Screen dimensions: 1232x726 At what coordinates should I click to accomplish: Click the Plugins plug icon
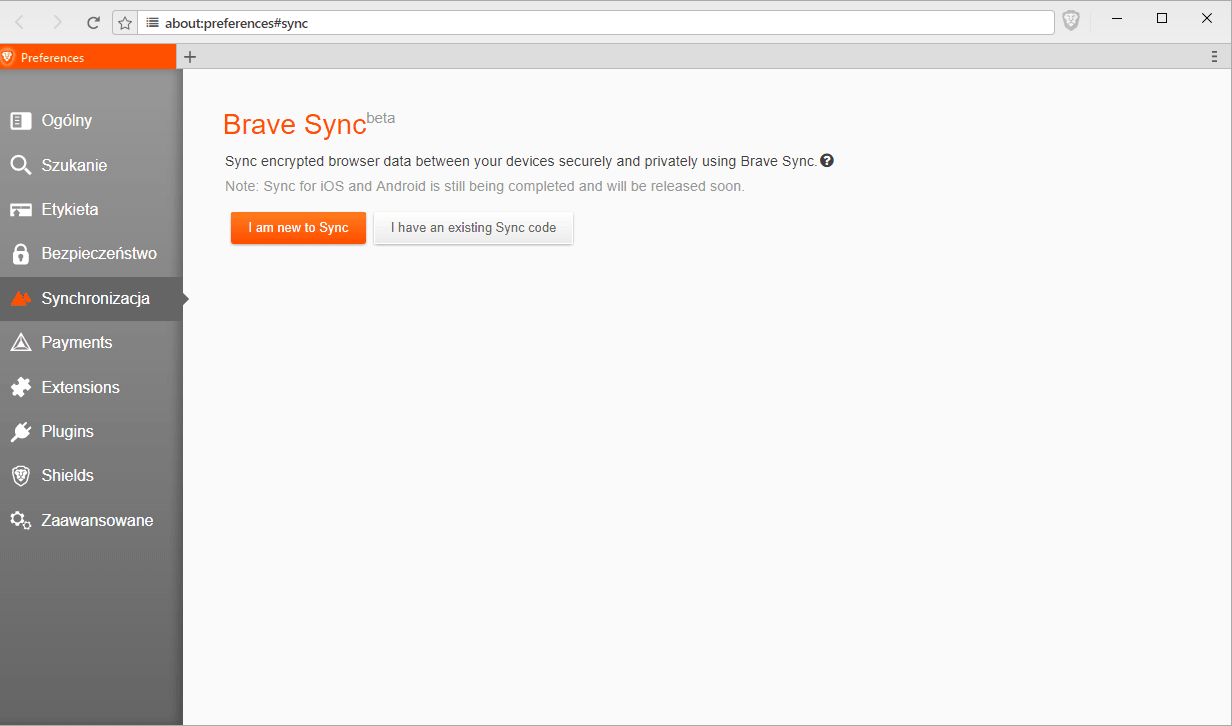pyautogui.click(x=21, y=431)
